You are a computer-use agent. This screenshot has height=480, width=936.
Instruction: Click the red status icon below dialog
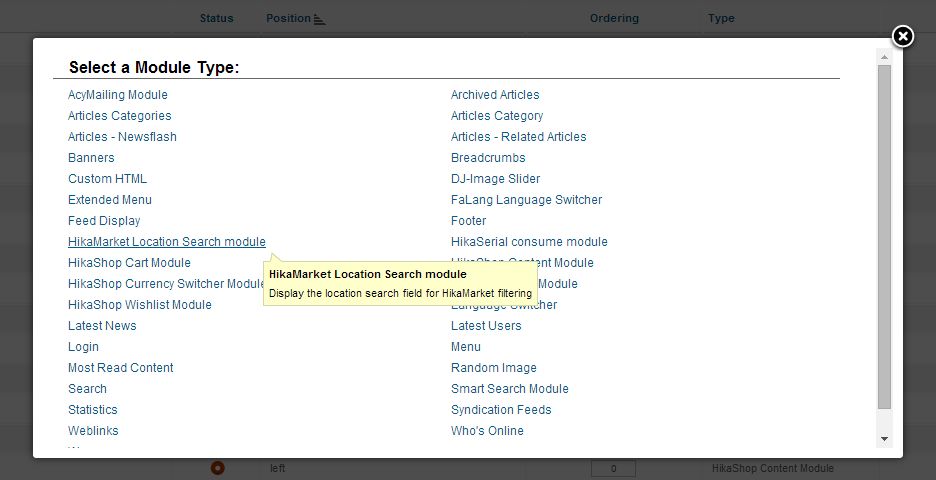point(217,468)
